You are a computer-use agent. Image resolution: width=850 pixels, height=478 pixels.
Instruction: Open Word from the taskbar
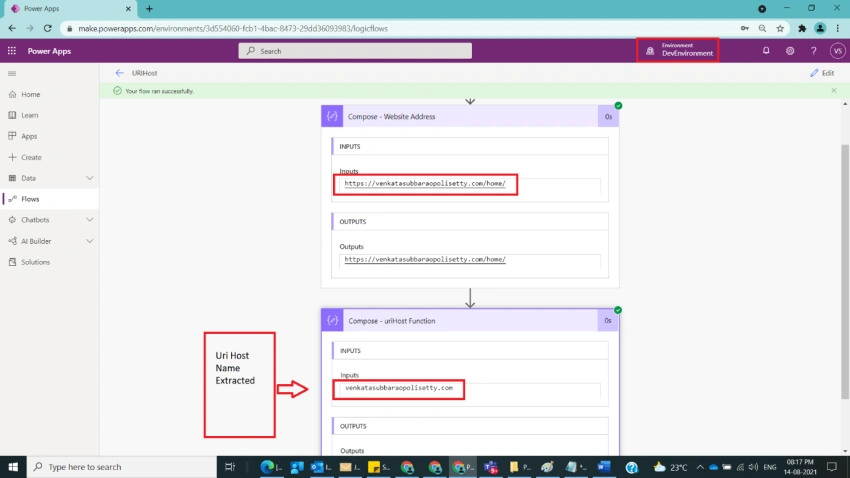(604, 467)
